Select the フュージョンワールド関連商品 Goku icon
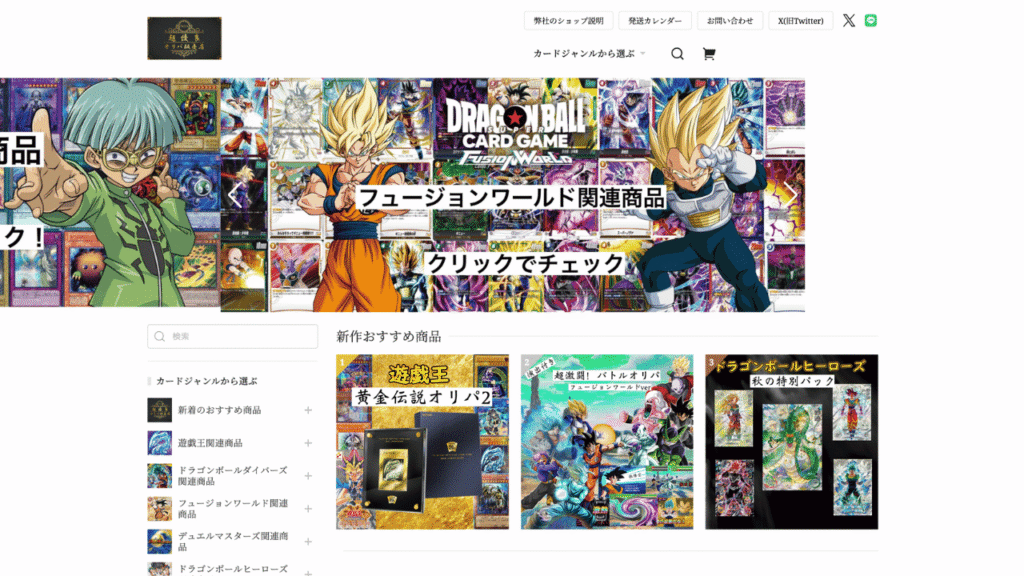Image resolution: width=1024 pixels, height=576 pixels. coord(161,509)
